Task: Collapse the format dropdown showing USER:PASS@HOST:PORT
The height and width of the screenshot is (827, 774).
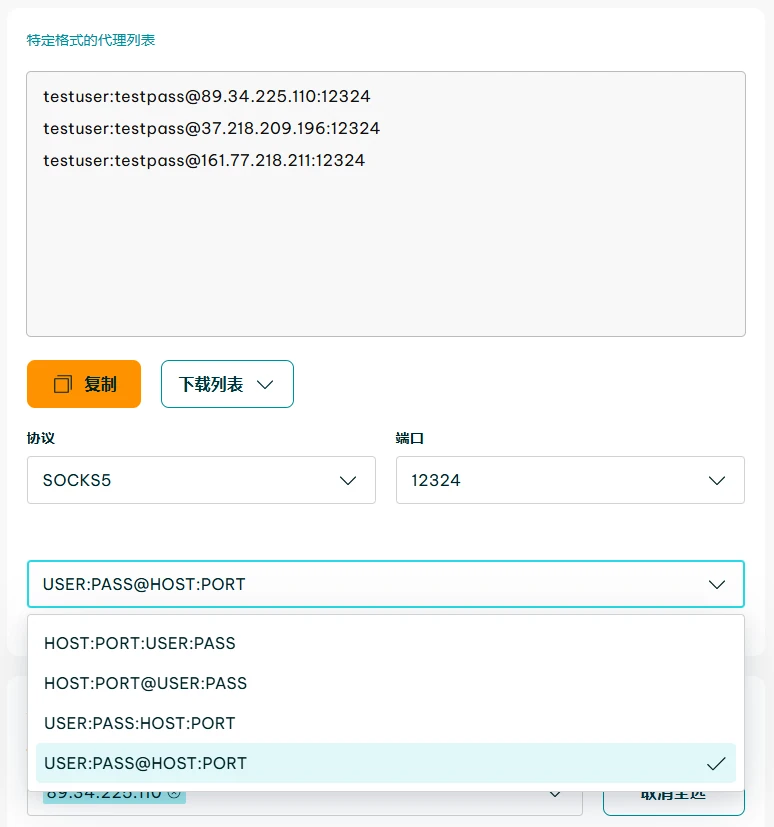Action: click(385, 585)
